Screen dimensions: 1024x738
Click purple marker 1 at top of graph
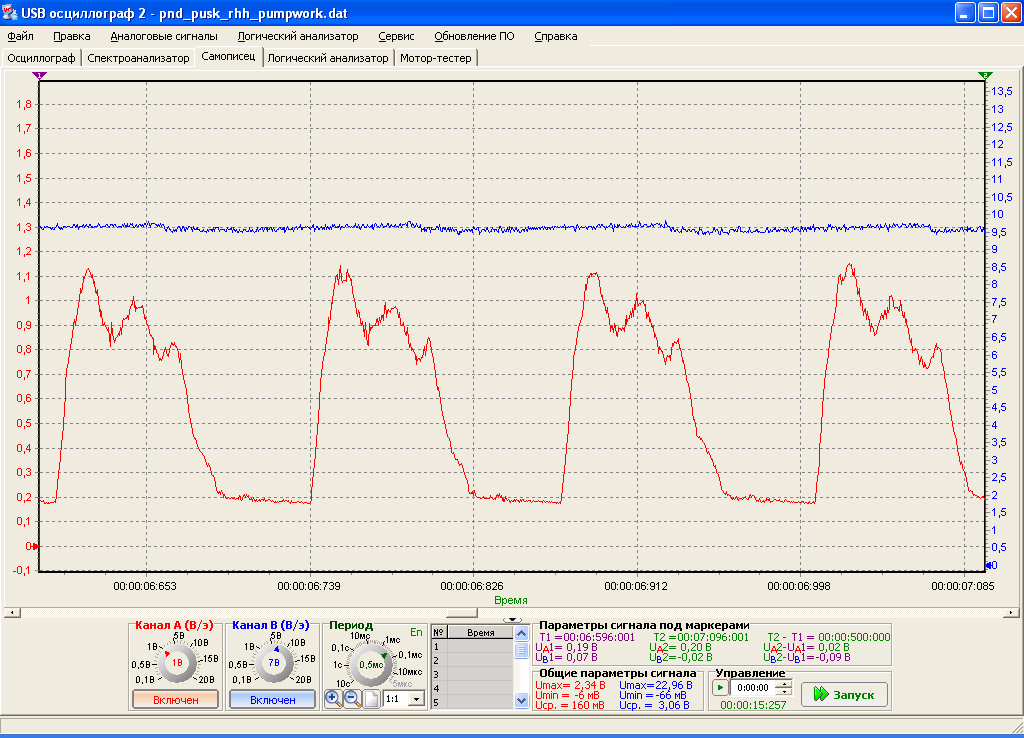pyautogui.click(x=39, y=76)
